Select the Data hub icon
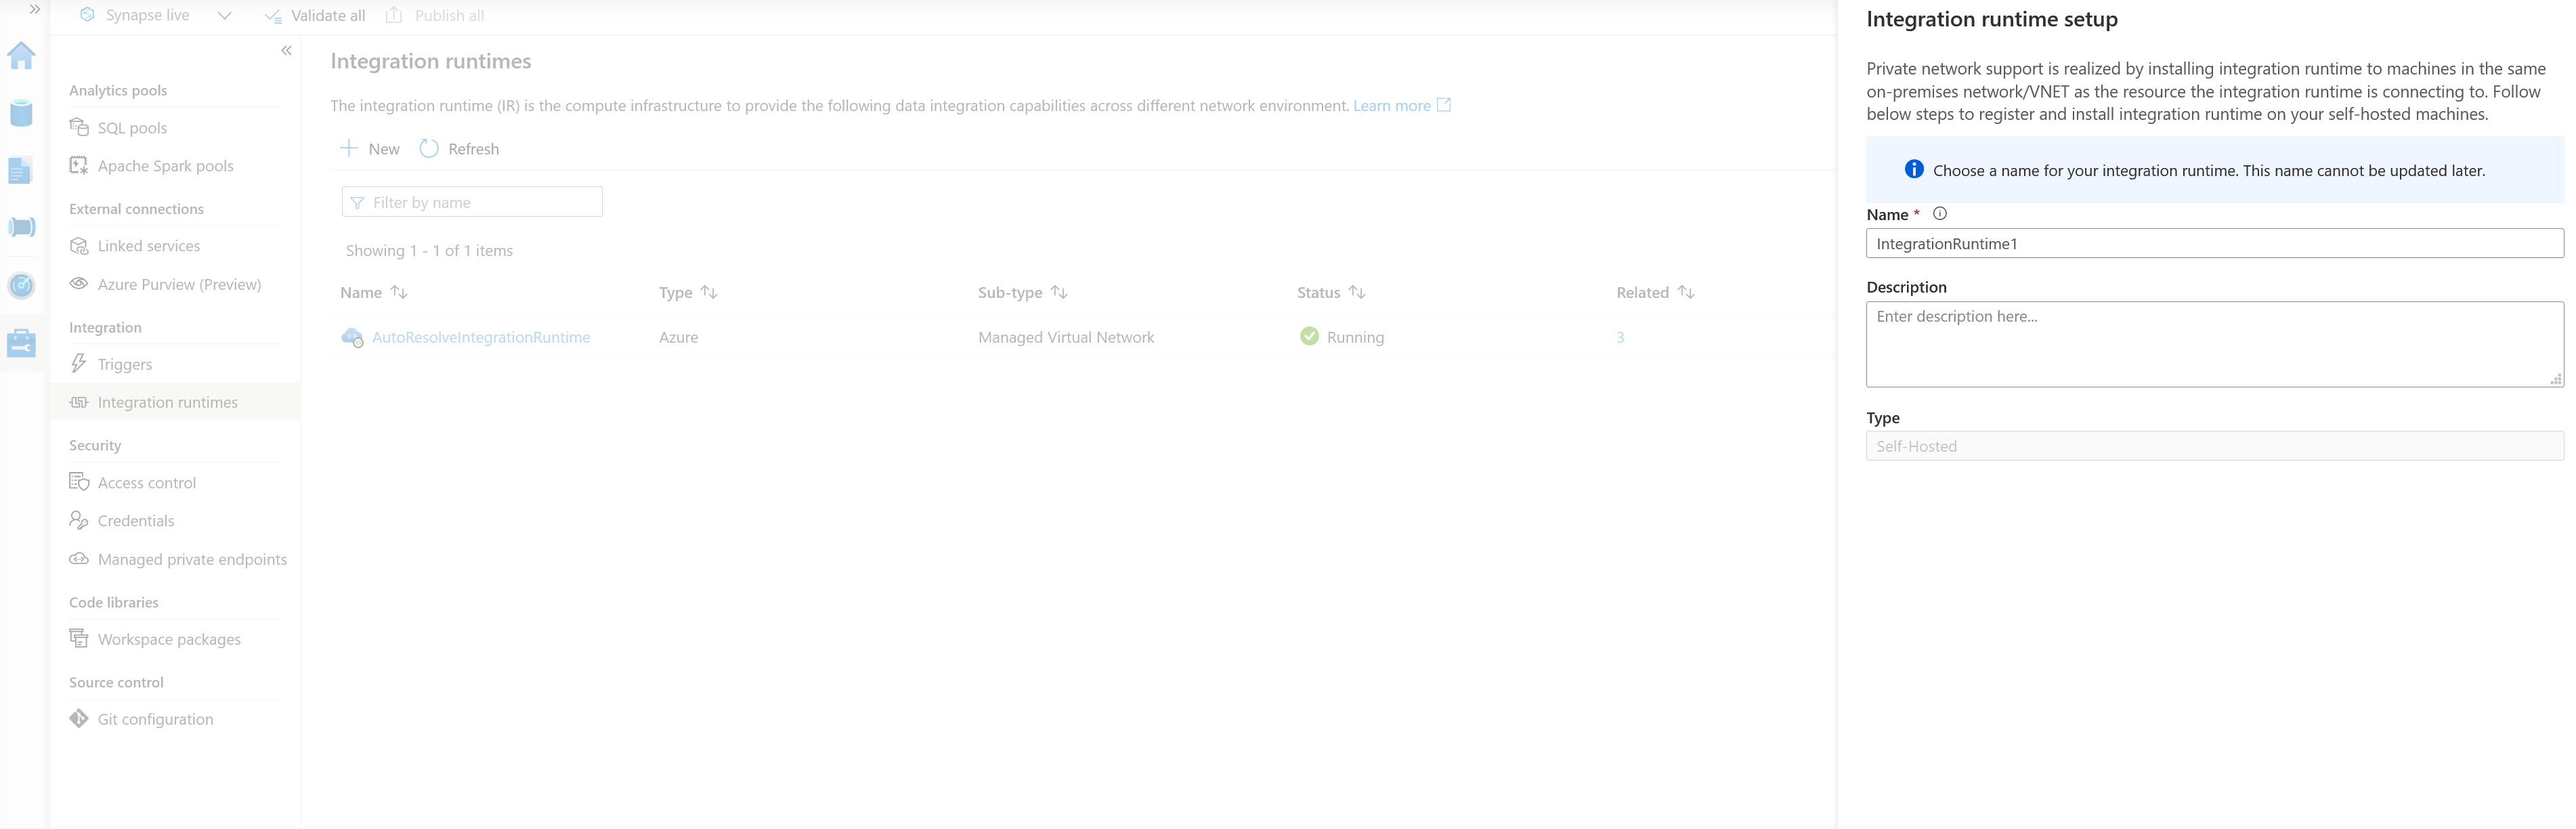 pos(22,113)
